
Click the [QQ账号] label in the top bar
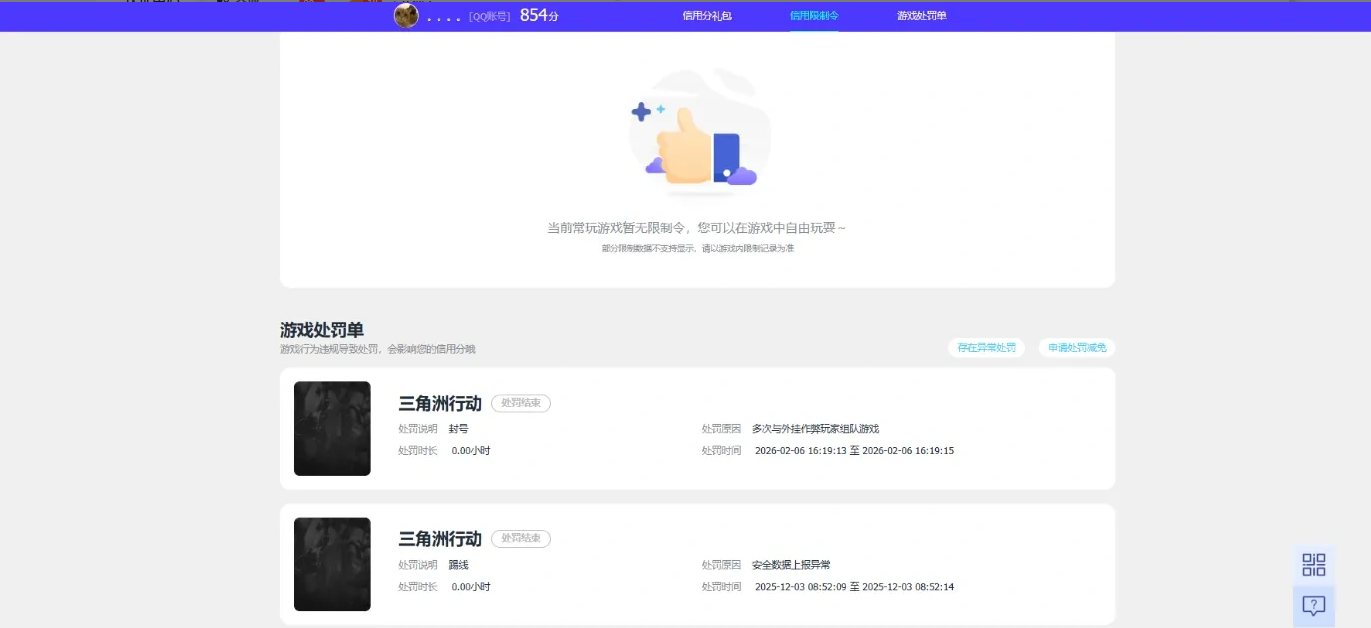coord(489,16)
